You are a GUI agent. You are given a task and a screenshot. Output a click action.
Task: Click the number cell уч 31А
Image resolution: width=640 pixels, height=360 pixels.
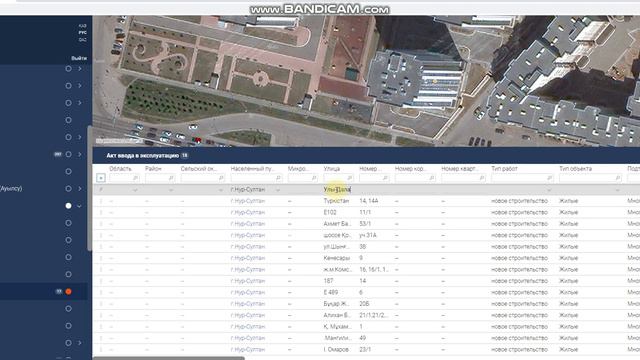(x=368, y=236)
